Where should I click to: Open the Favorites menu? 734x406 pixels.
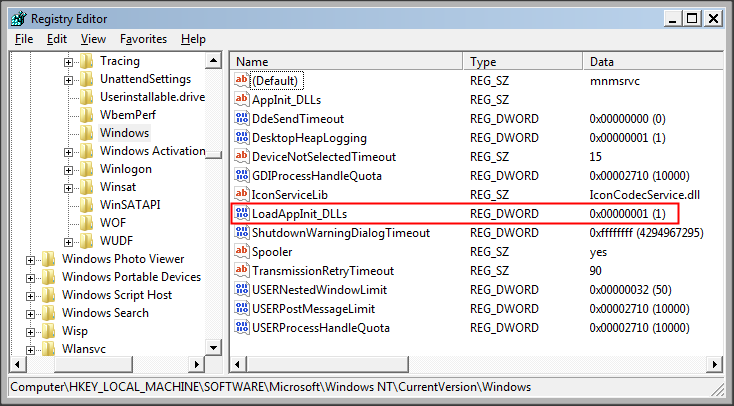[143, 39]
